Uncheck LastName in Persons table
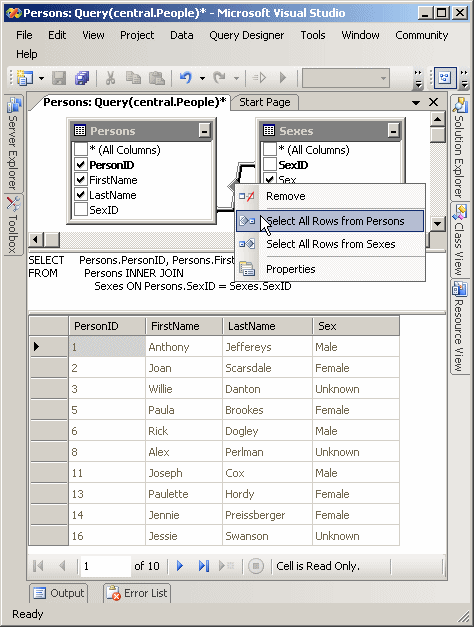 (x=81, y=195)
